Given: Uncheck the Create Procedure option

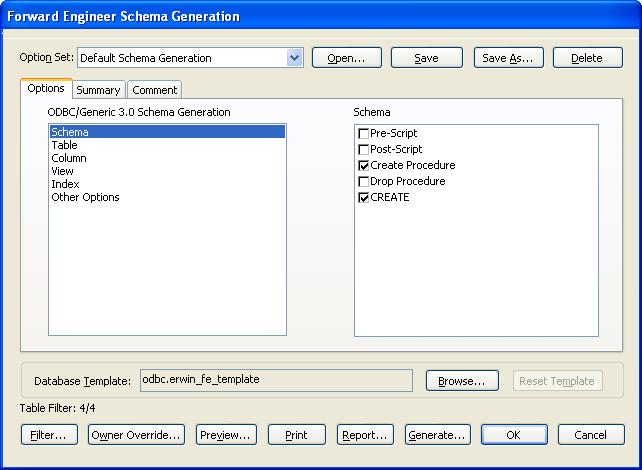Looking at the screenshot, I should (364, 165).
